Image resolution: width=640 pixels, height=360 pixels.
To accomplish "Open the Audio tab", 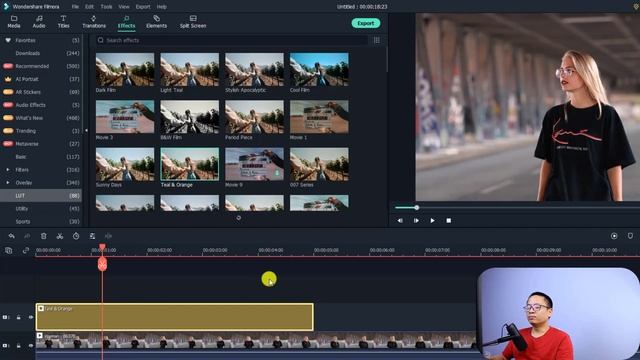I will coord(39,22).
